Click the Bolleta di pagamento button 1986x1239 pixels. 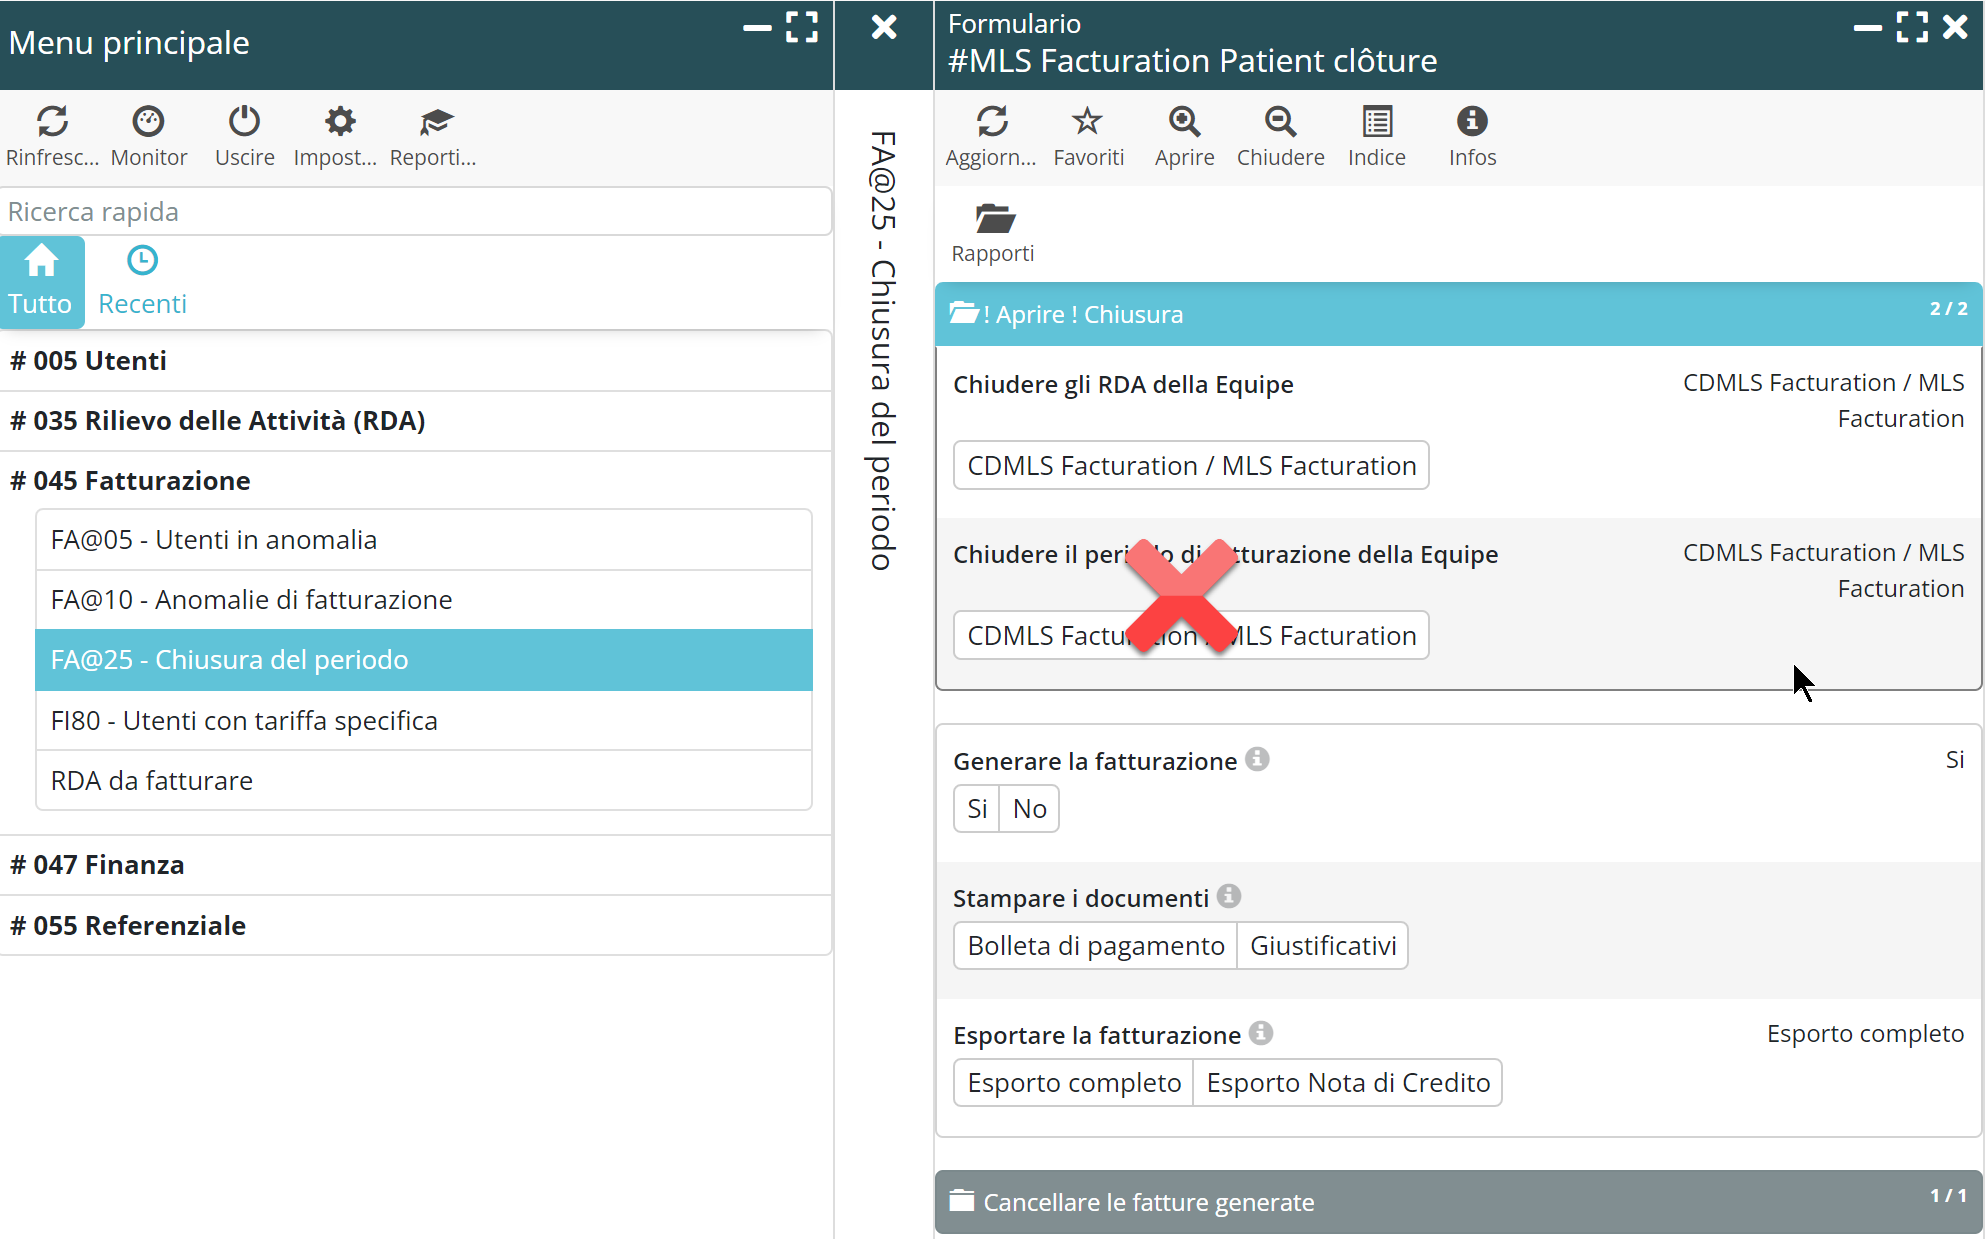tap(1095, 945)
